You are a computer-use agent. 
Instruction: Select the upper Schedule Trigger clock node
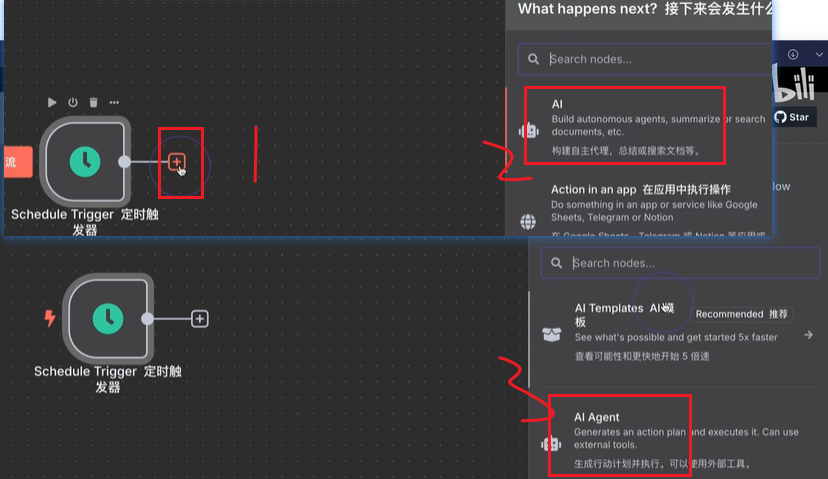click(85, 162)
